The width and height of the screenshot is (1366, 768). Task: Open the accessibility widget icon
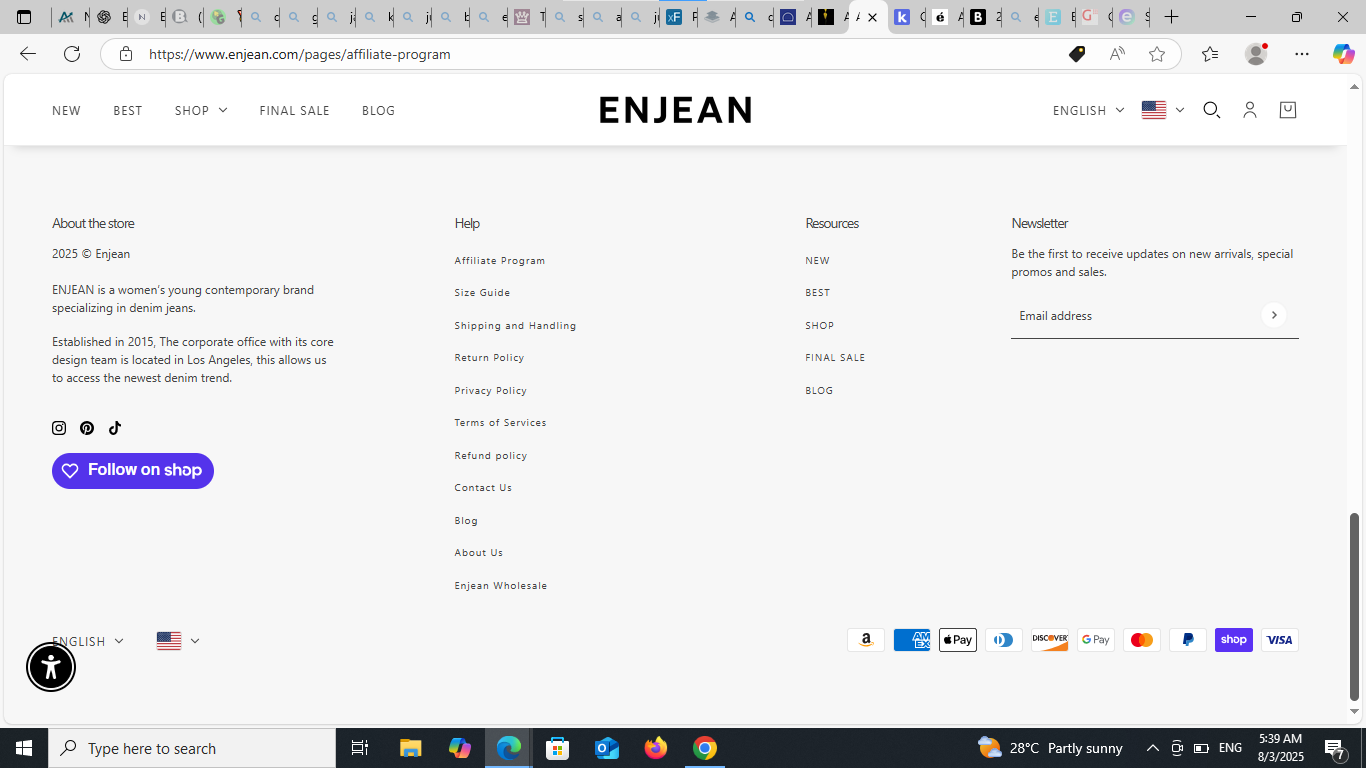click(51, 667)
